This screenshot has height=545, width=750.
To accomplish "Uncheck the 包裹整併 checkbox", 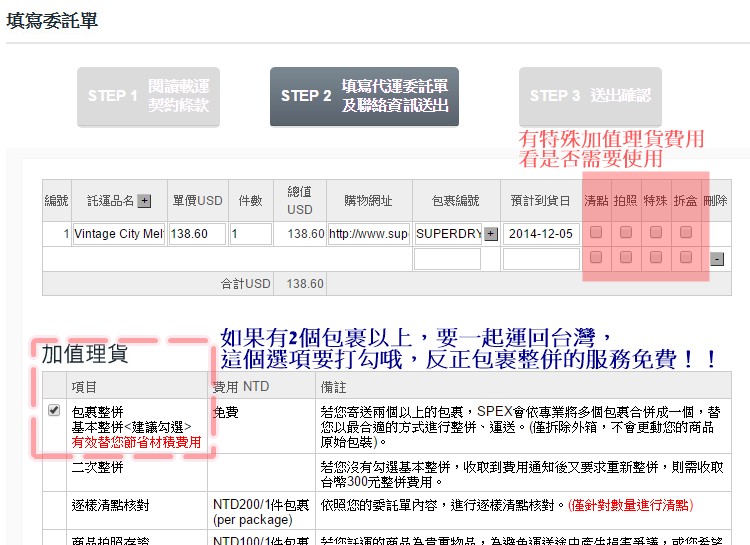I will (x=54, y=410).
